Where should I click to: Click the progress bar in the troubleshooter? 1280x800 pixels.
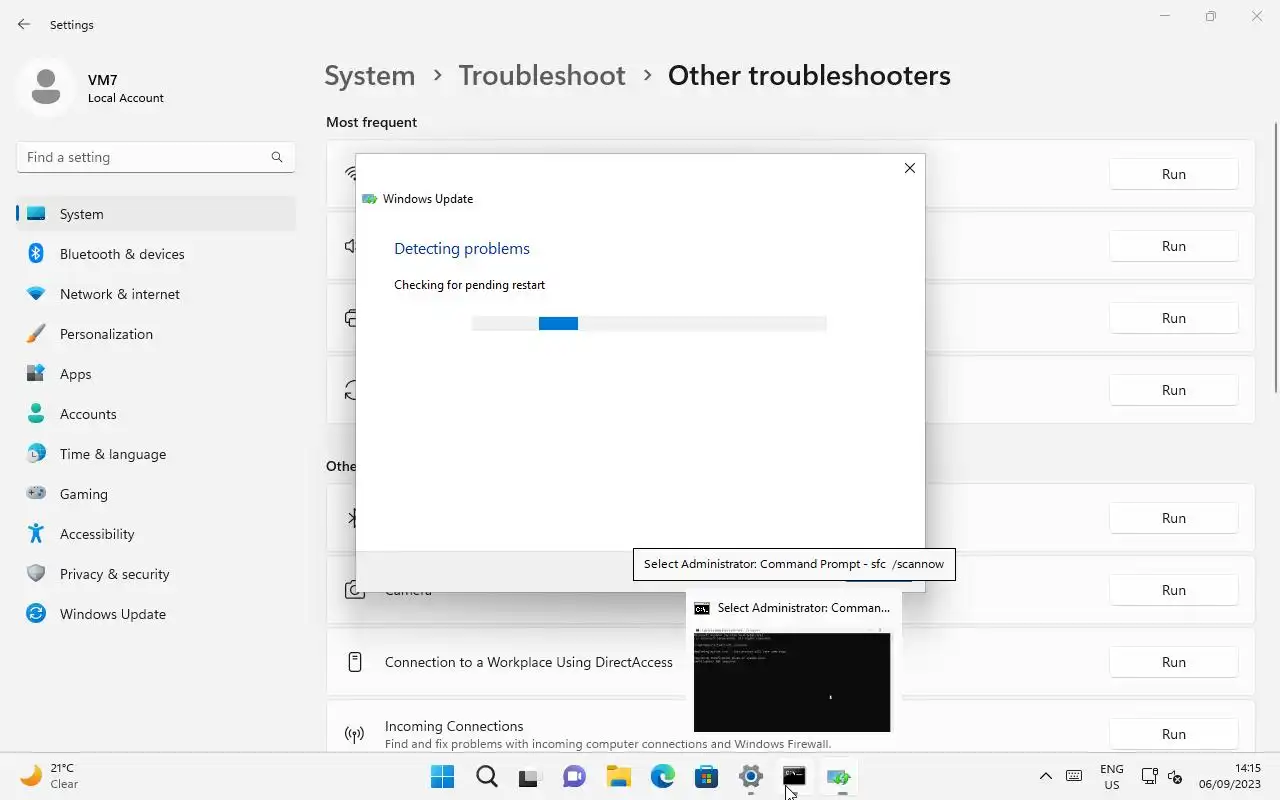(649, 323)
